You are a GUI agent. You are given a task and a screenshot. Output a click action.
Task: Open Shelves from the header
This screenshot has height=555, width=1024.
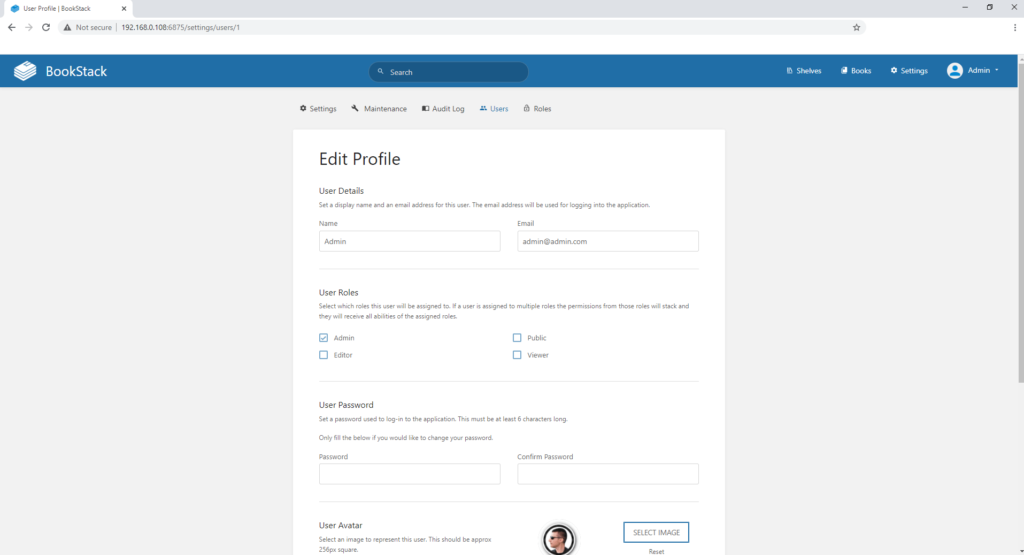click(x=804, y=71)
